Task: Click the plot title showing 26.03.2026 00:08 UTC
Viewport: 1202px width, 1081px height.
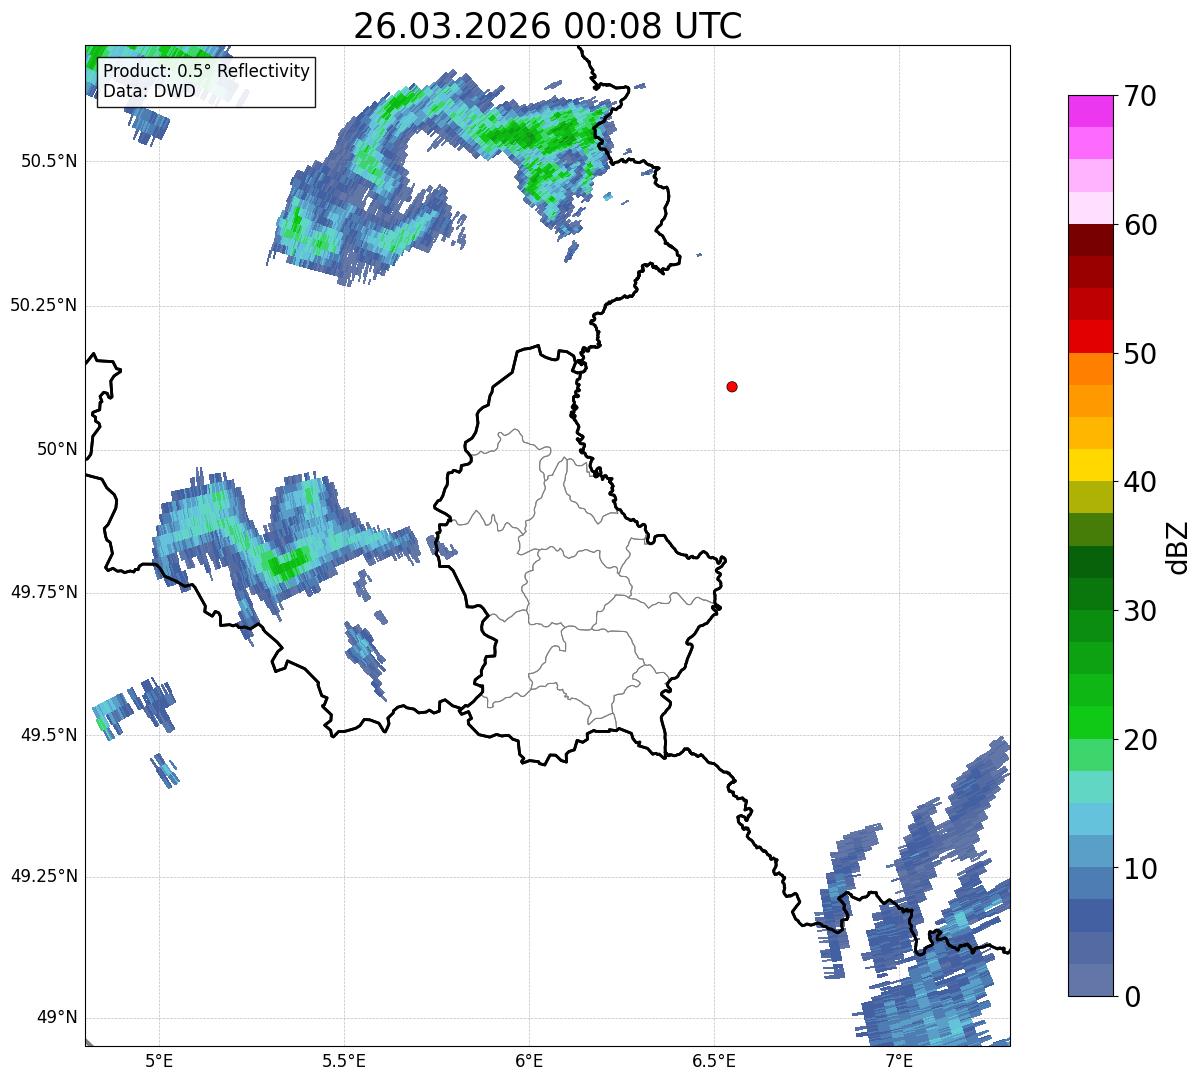Action: click(548, 26)
